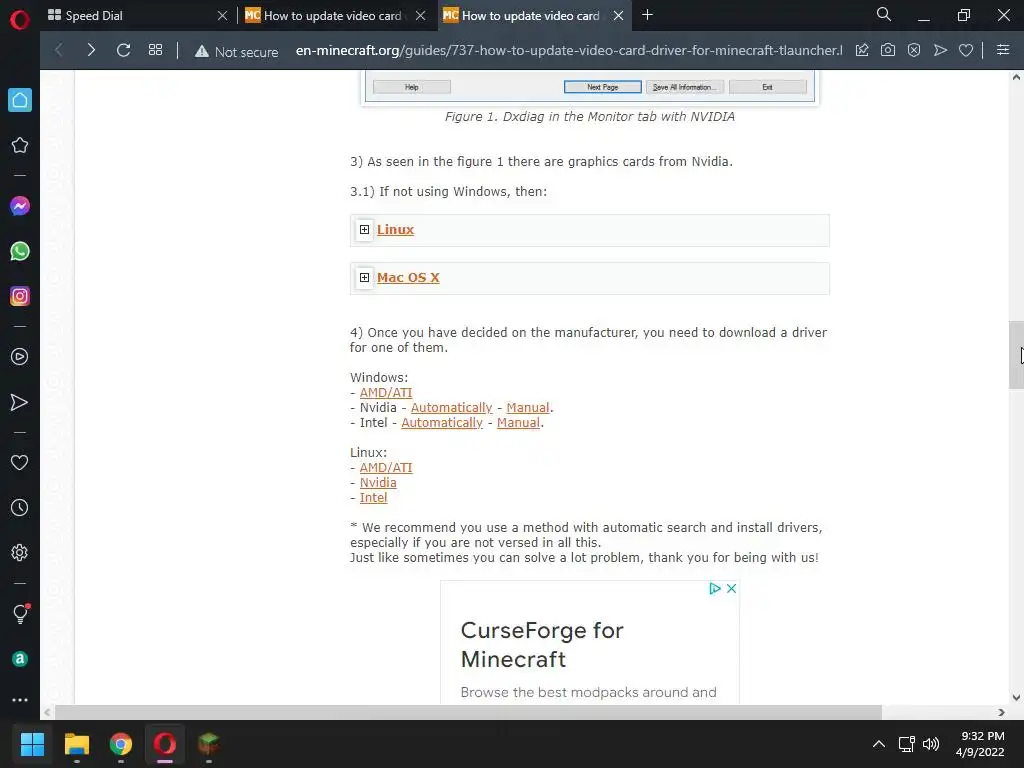Open the ad blocker shield icon

point(914,50)
